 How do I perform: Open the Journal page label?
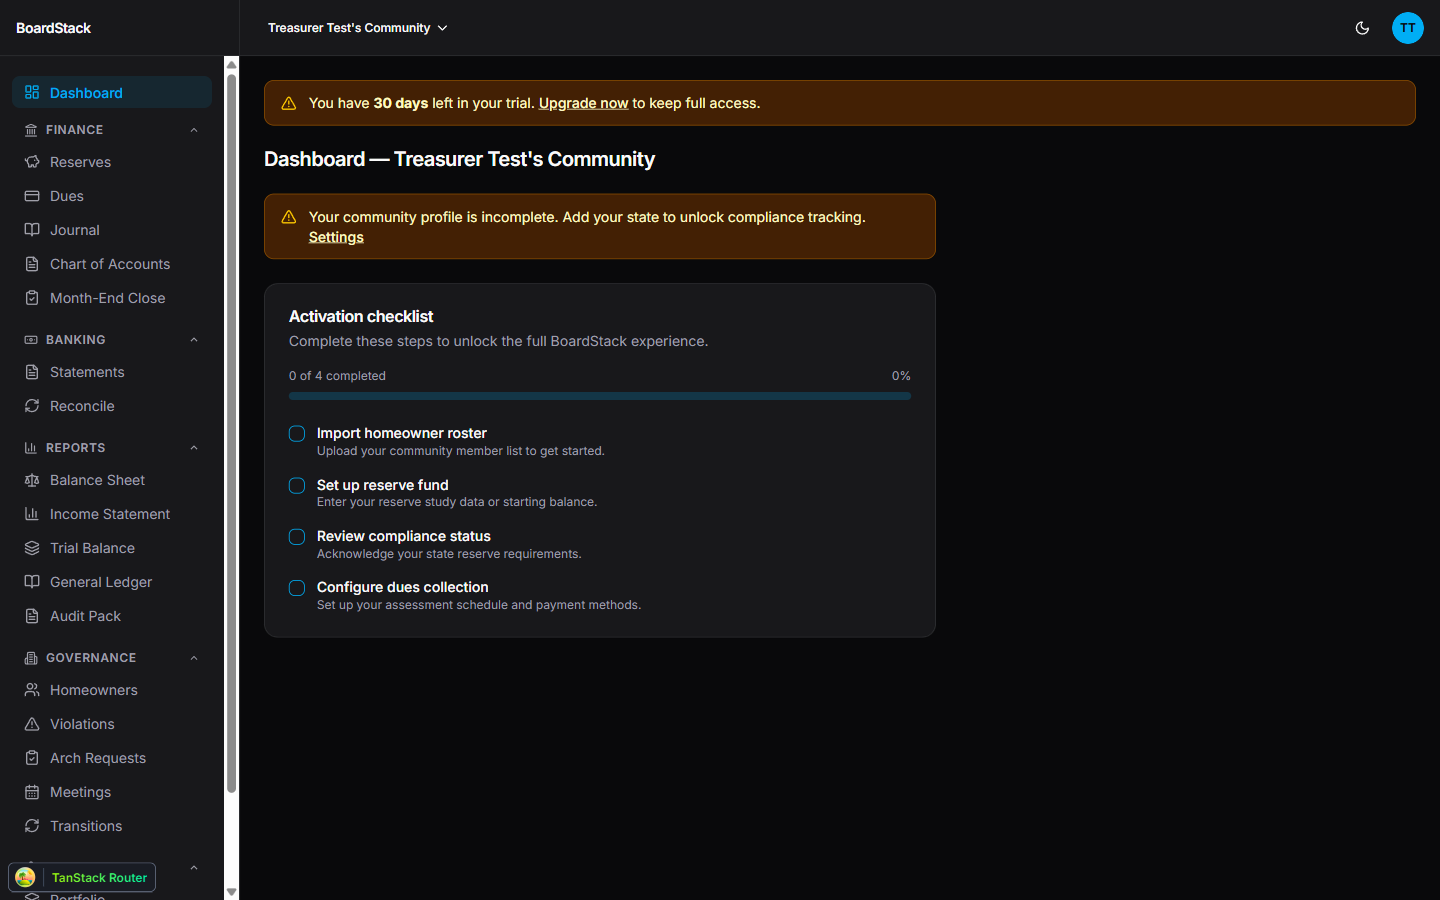click(75, 230)
